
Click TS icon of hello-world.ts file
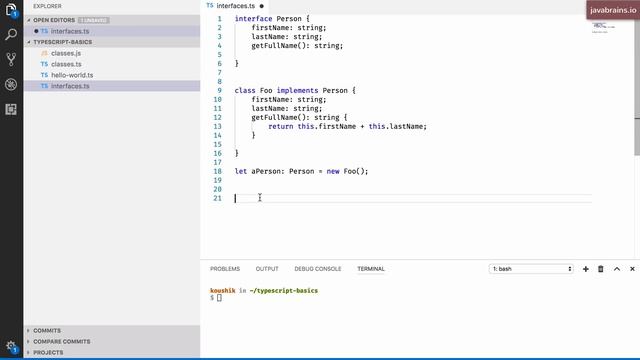pyautogui.click(x=44, y=75)
